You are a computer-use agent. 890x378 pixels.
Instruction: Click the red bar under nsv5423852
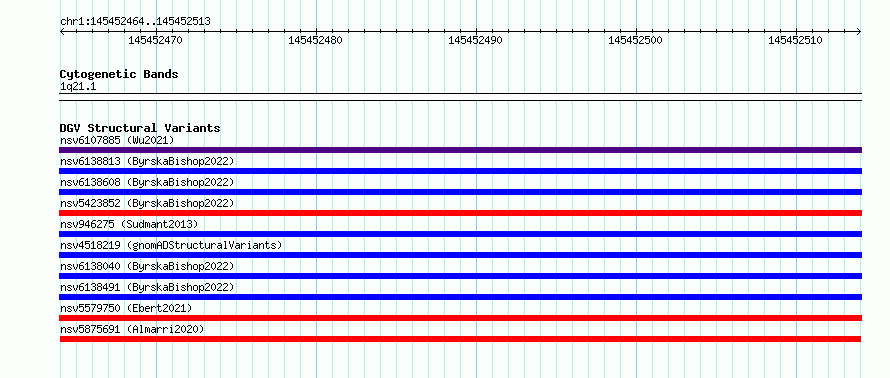(x=460, y=213)
